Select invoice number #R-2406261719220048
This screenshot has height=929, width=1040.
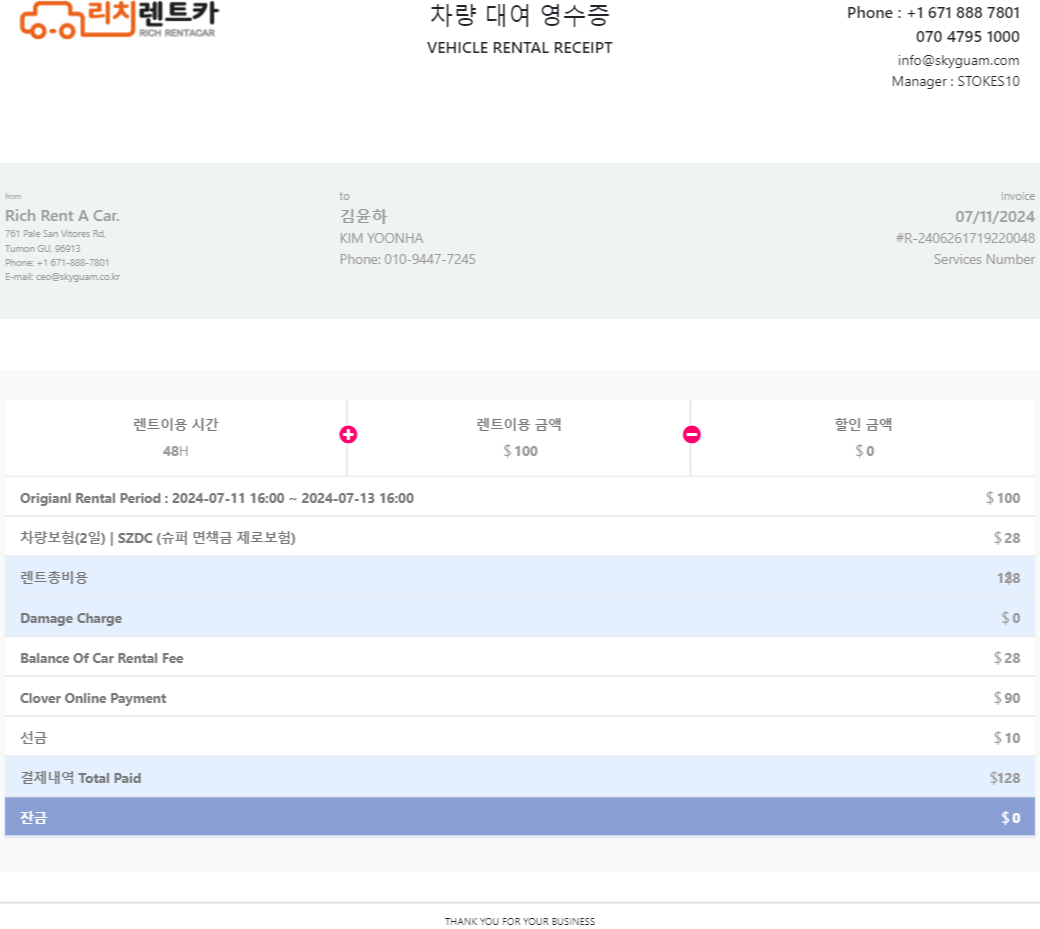pos(965,238)
